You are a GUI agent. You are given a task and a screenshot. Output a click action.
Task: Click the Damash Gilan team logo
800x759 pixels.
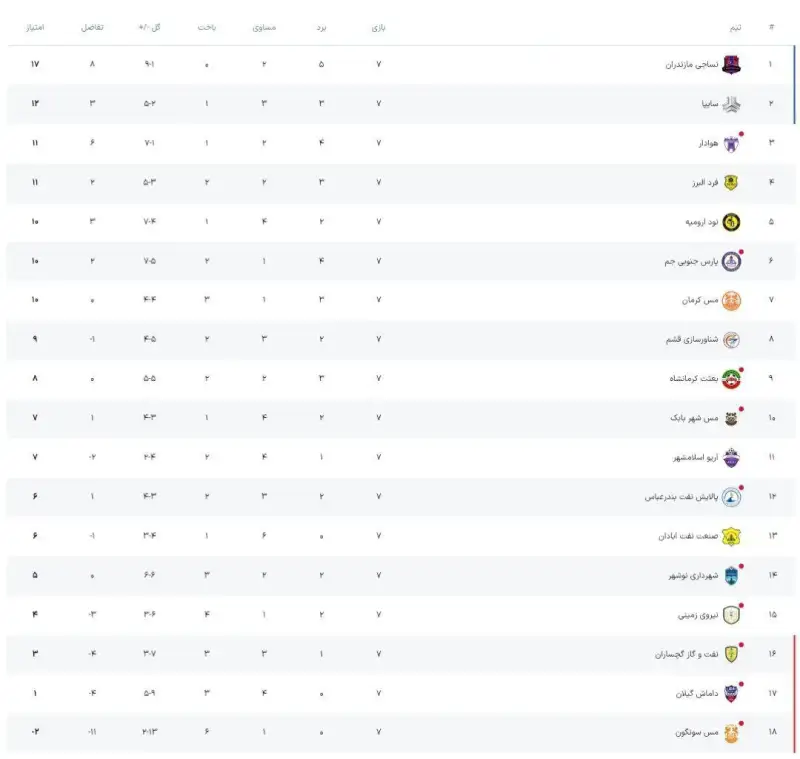coord(732,693)
